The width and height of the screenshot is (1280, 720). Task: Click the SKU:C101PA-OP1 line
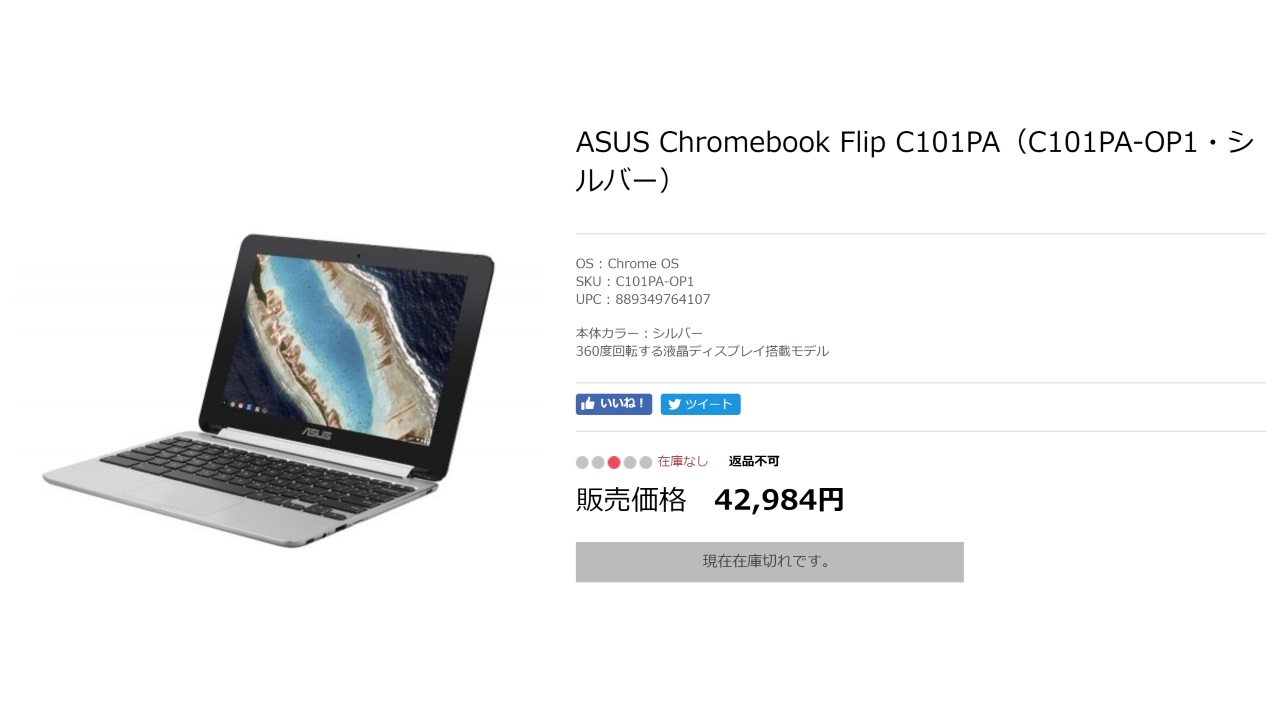coord(635,282)
